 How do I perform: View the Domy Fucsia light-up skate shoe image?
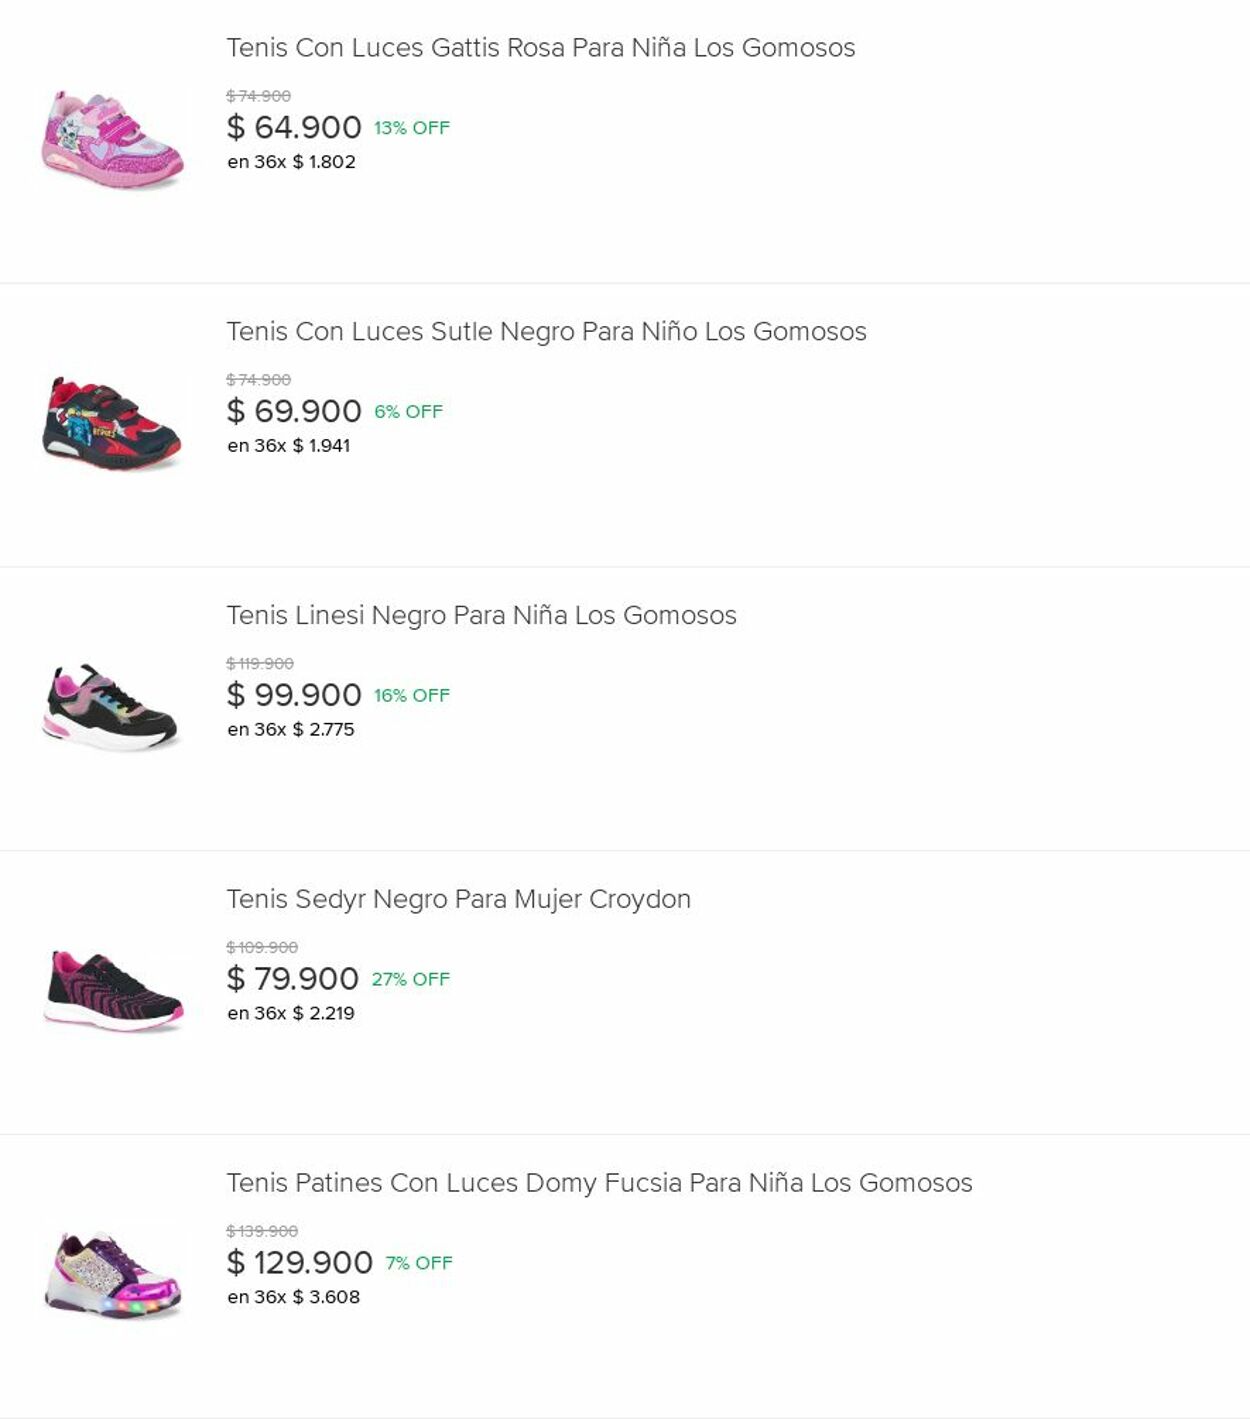point(112,1275)
